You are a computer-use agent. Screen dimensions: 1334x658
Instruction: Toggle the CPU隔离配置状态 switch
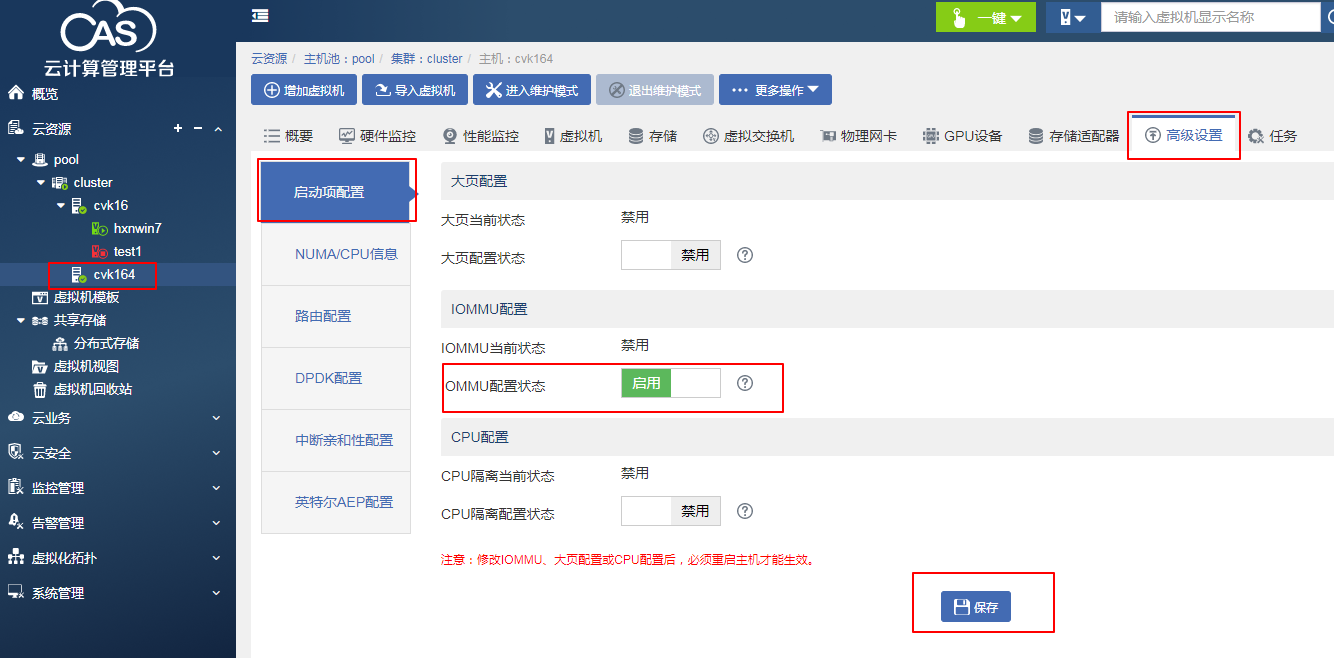[x=670, y=511]
